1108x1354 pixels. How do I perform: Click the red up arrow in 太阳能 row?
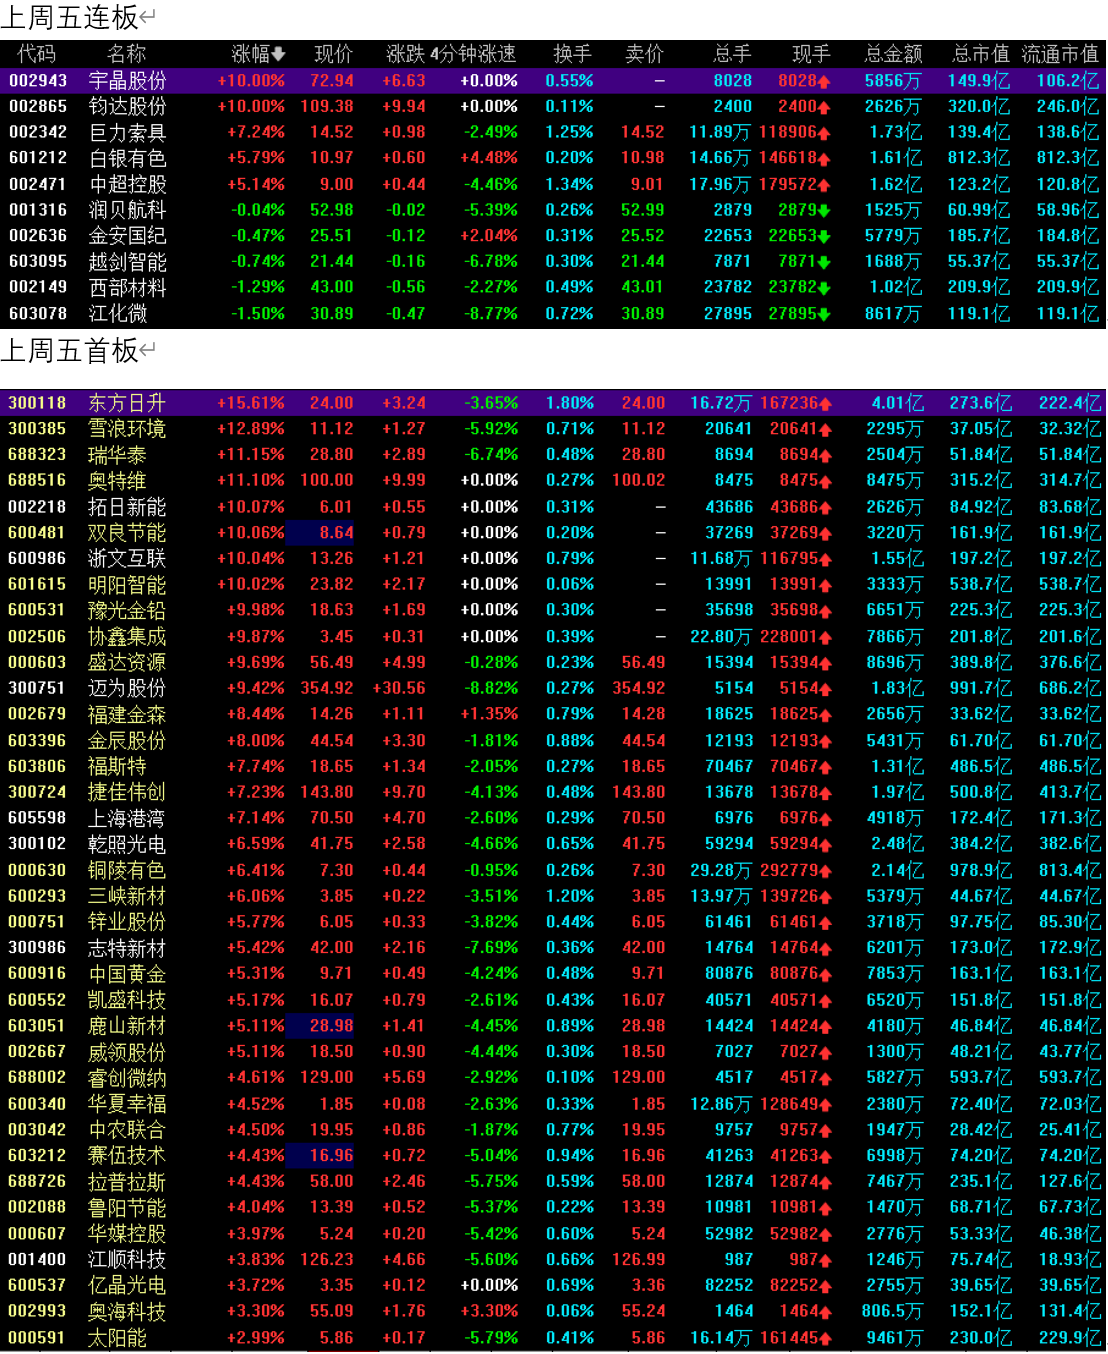coord(825,1338)
